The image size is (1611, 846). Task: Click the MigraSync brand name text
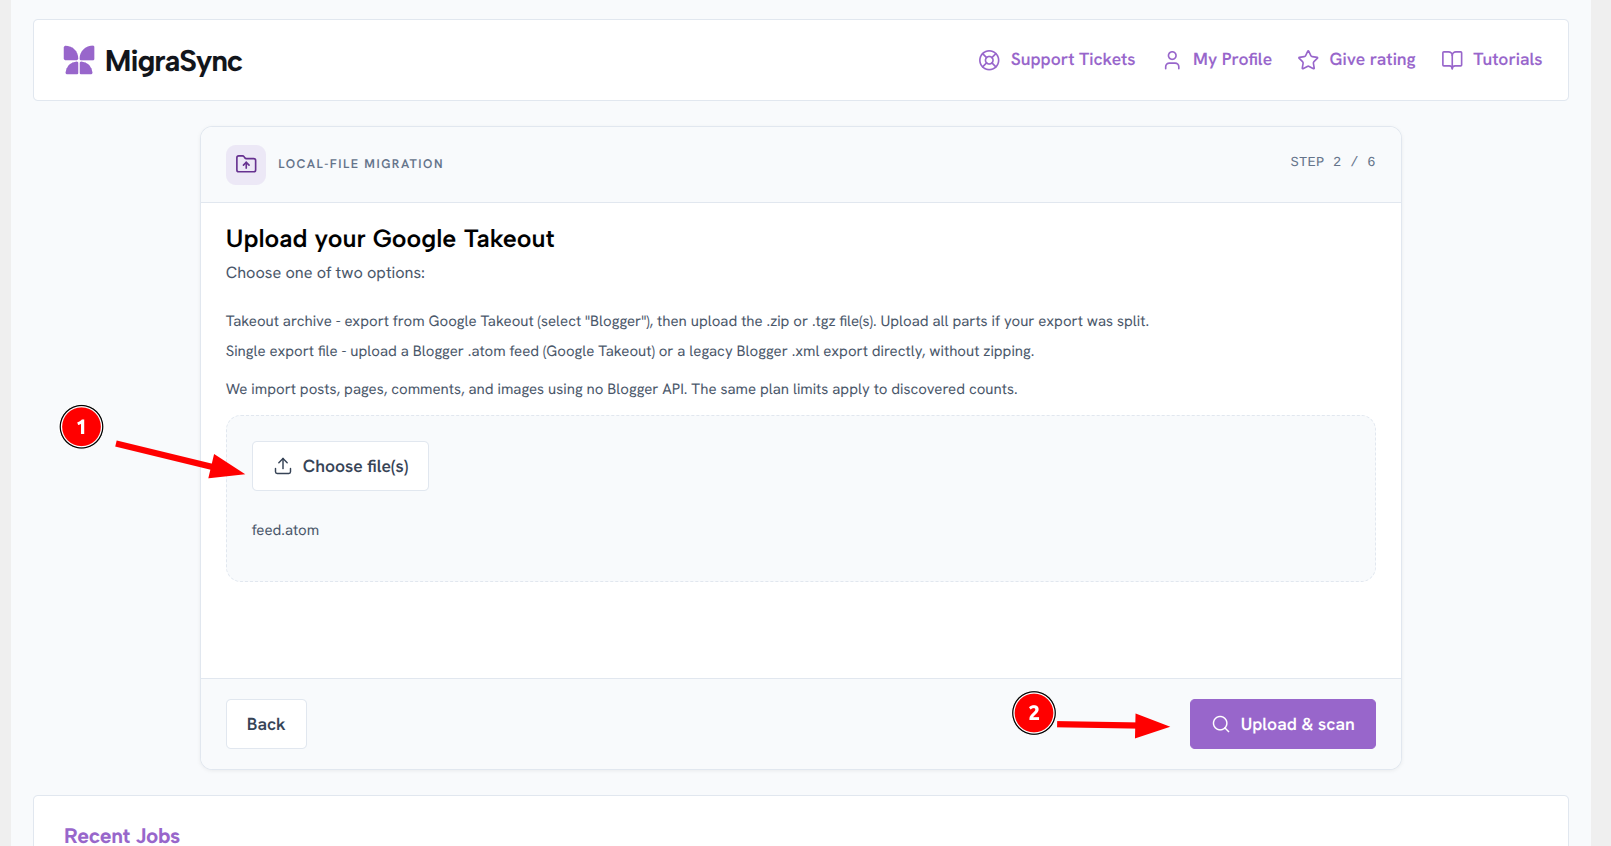(x=174, y=61)
